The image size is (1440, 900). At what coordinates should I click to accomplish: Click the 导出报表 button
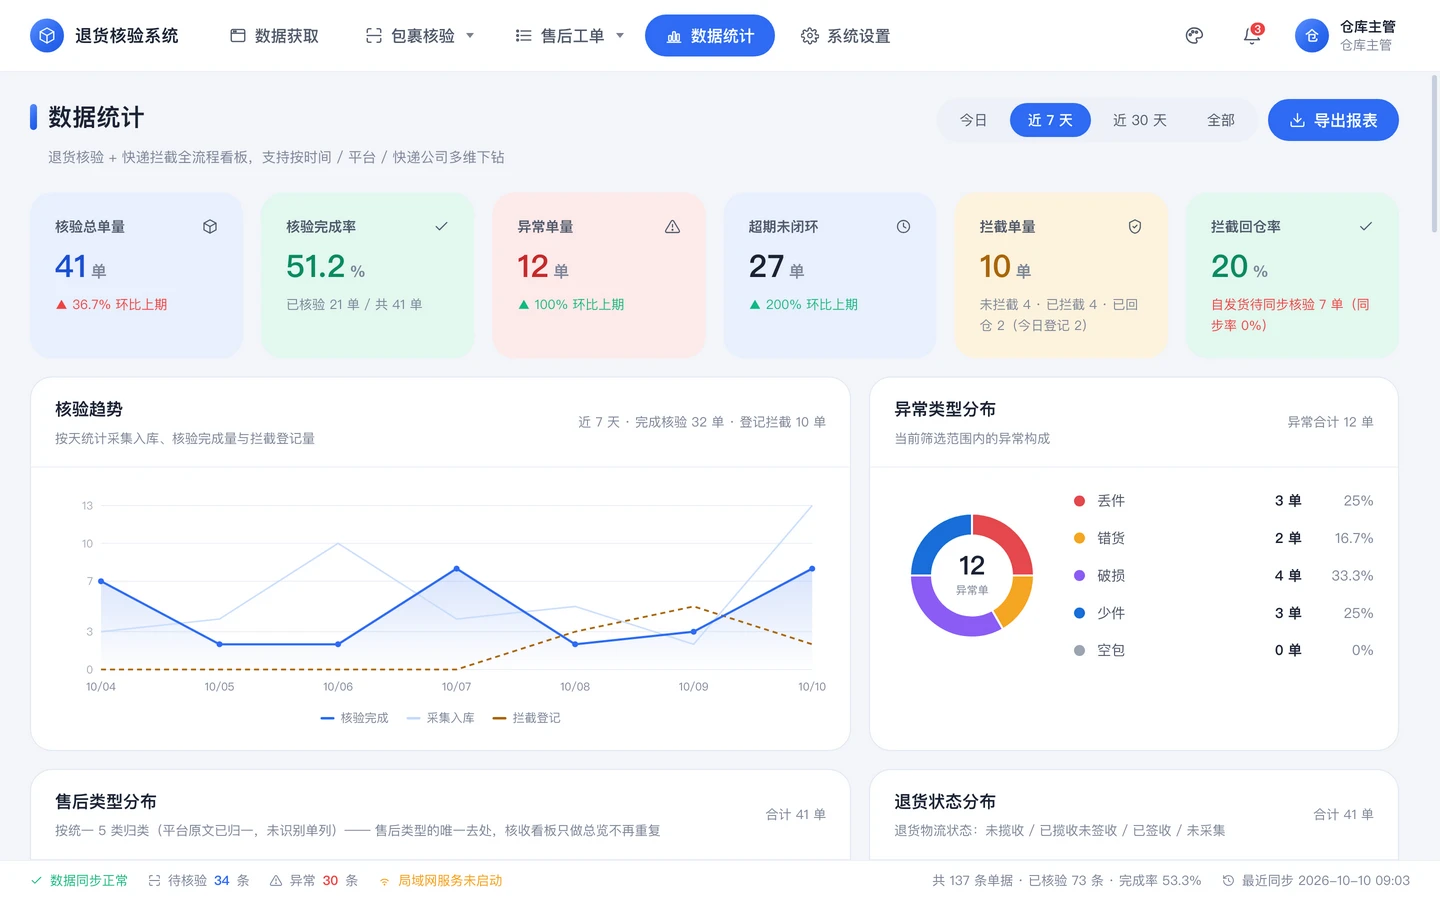point(1333,120)
